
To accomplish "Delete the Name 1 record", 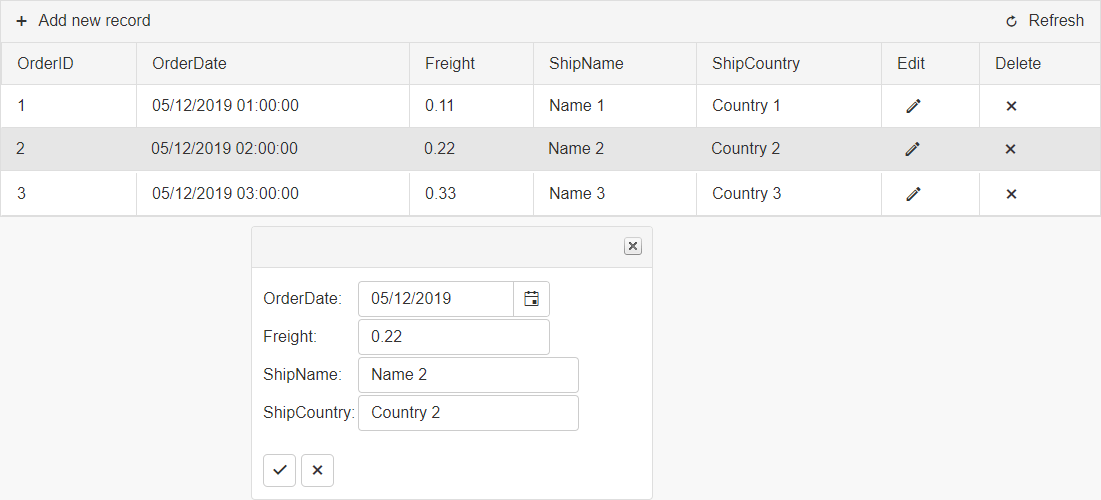I will pyautogui.click(x=1011, y=106).
